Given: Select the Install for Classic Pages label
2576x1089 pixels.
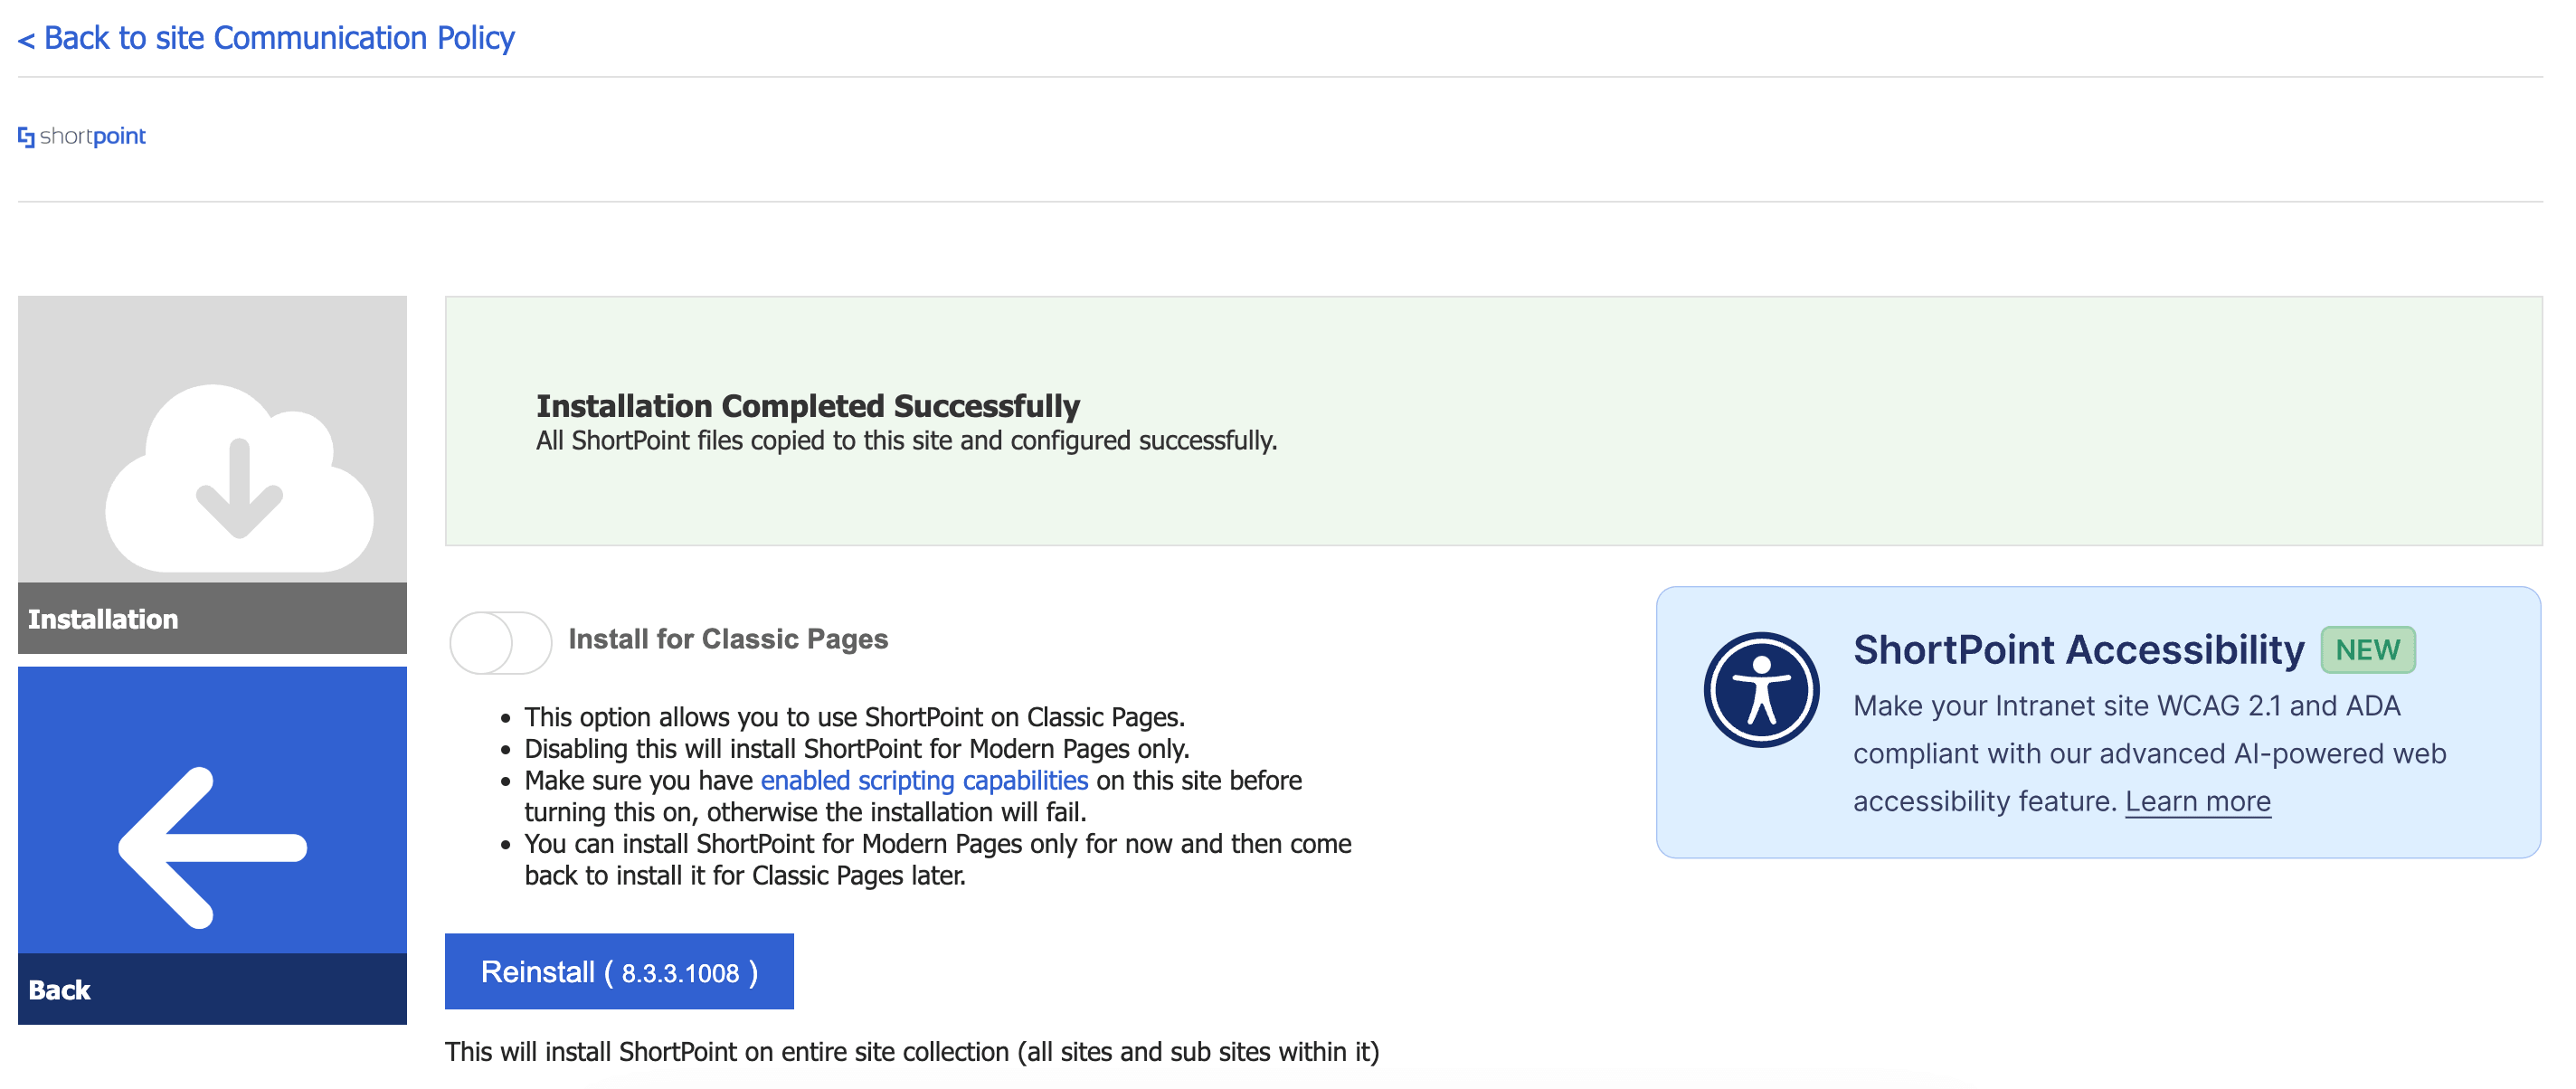Looking at the screenshot, I should [728, 638].
